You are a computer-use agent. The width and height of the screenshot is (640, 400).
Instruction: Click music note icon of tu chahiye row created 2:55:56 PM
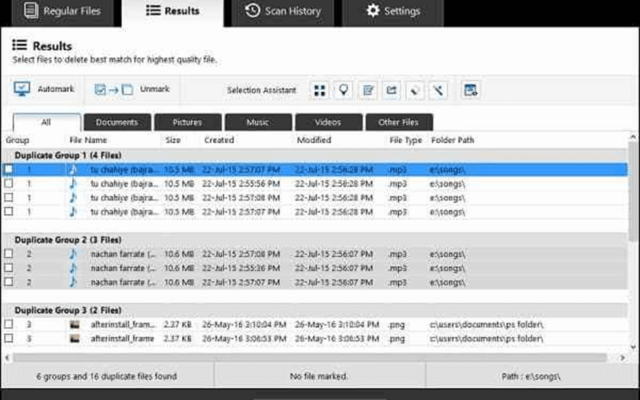coord(73,184)
